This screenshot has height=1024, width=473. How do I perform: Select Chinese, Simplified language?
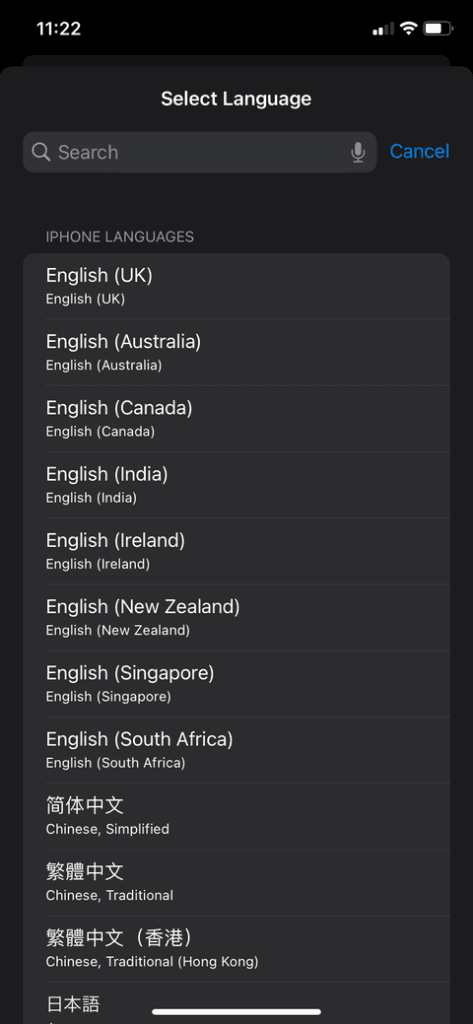236,816
